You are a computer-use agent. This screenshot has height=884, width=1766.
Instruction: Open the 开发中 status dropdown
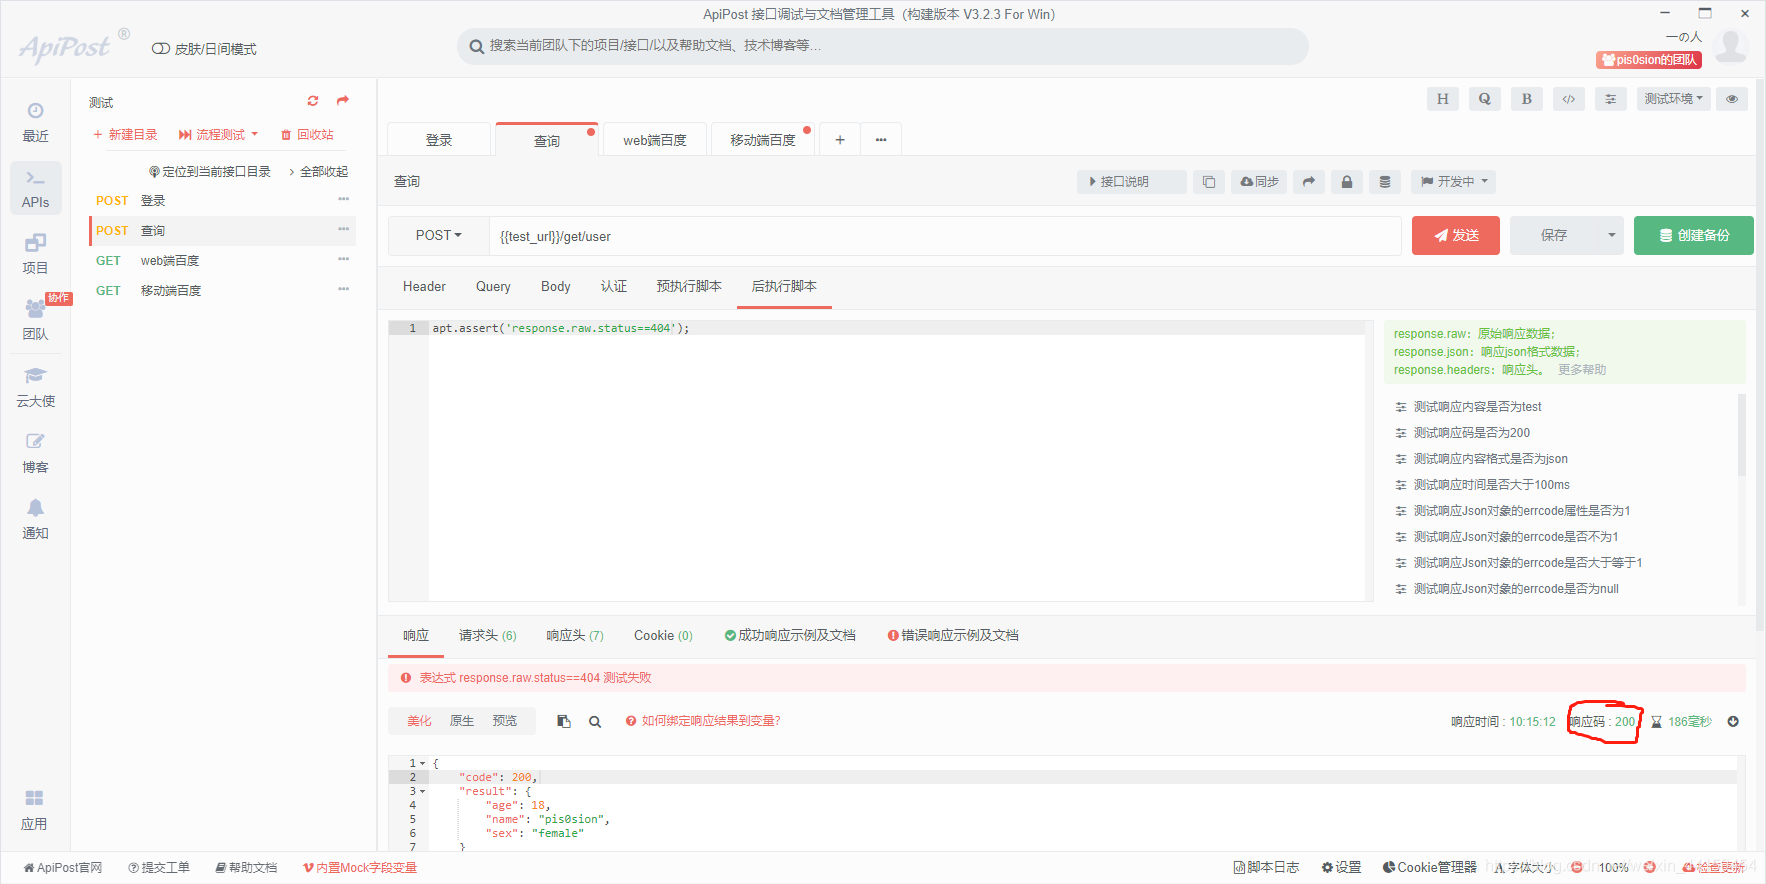[1455, 182]
